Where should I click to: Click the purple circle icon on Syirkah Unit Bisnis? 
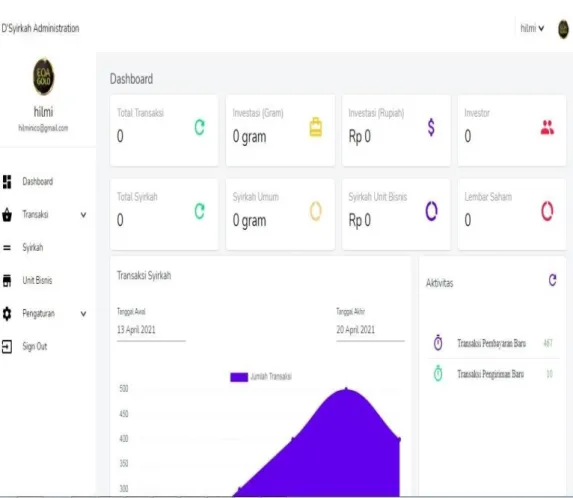(432, 211)
